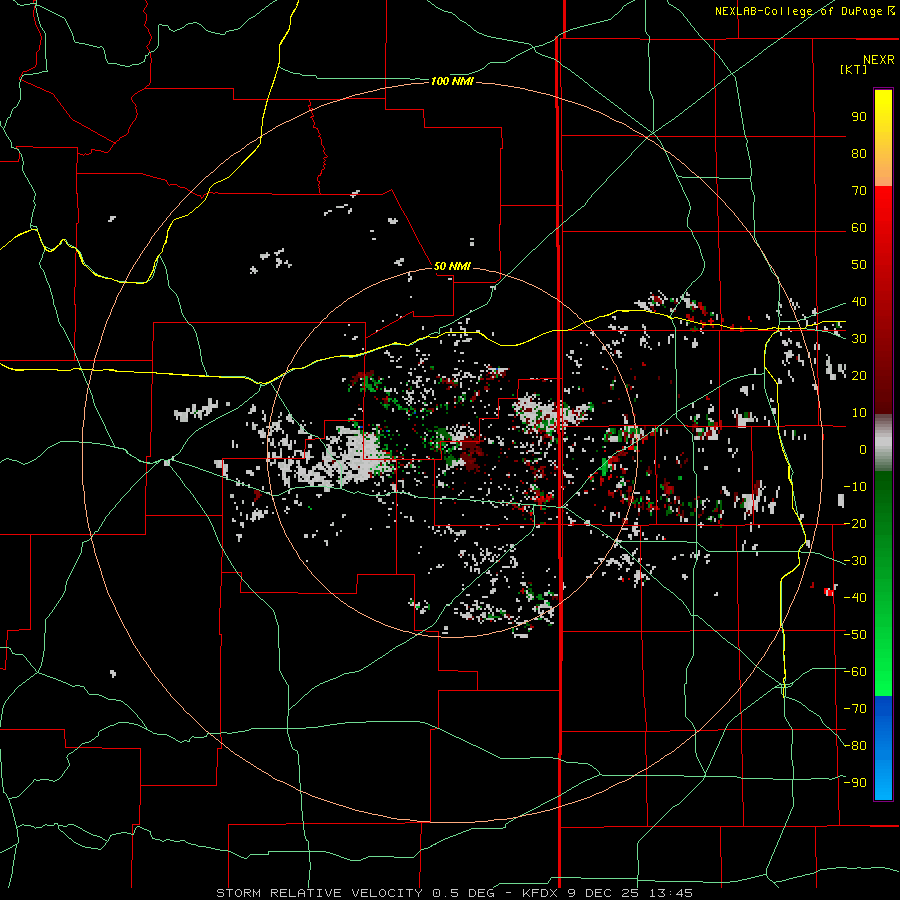Click the -80 value on velocity scale
900x900 pixels.
[855, 746]
